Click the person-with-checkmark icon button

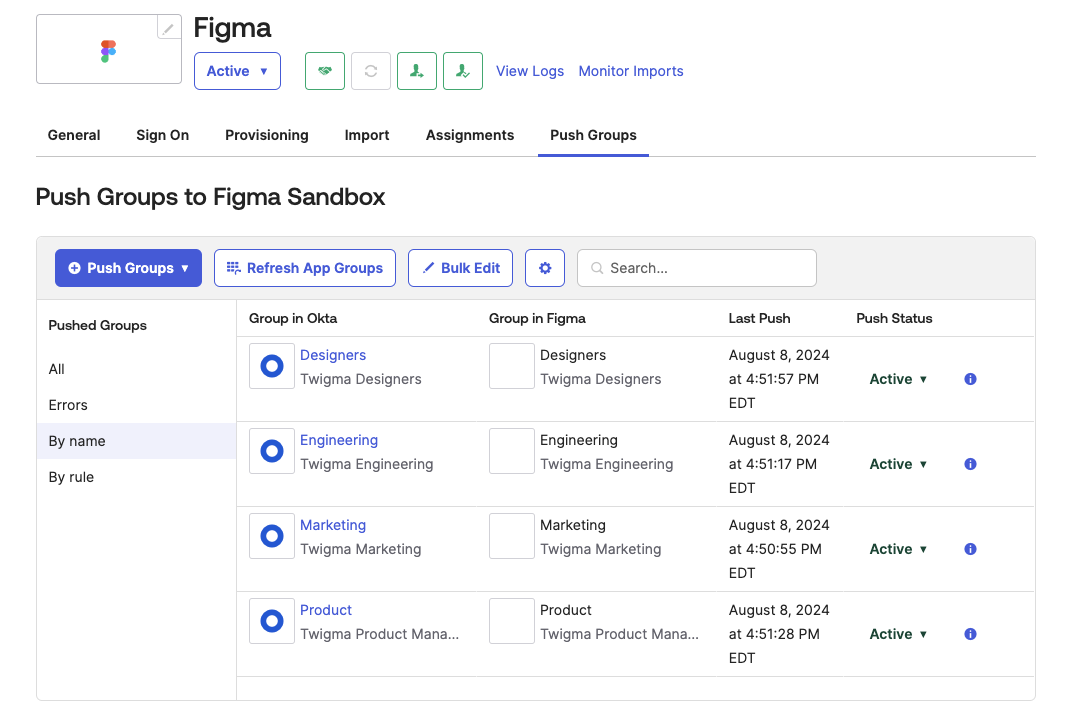(x=463, y=71)
